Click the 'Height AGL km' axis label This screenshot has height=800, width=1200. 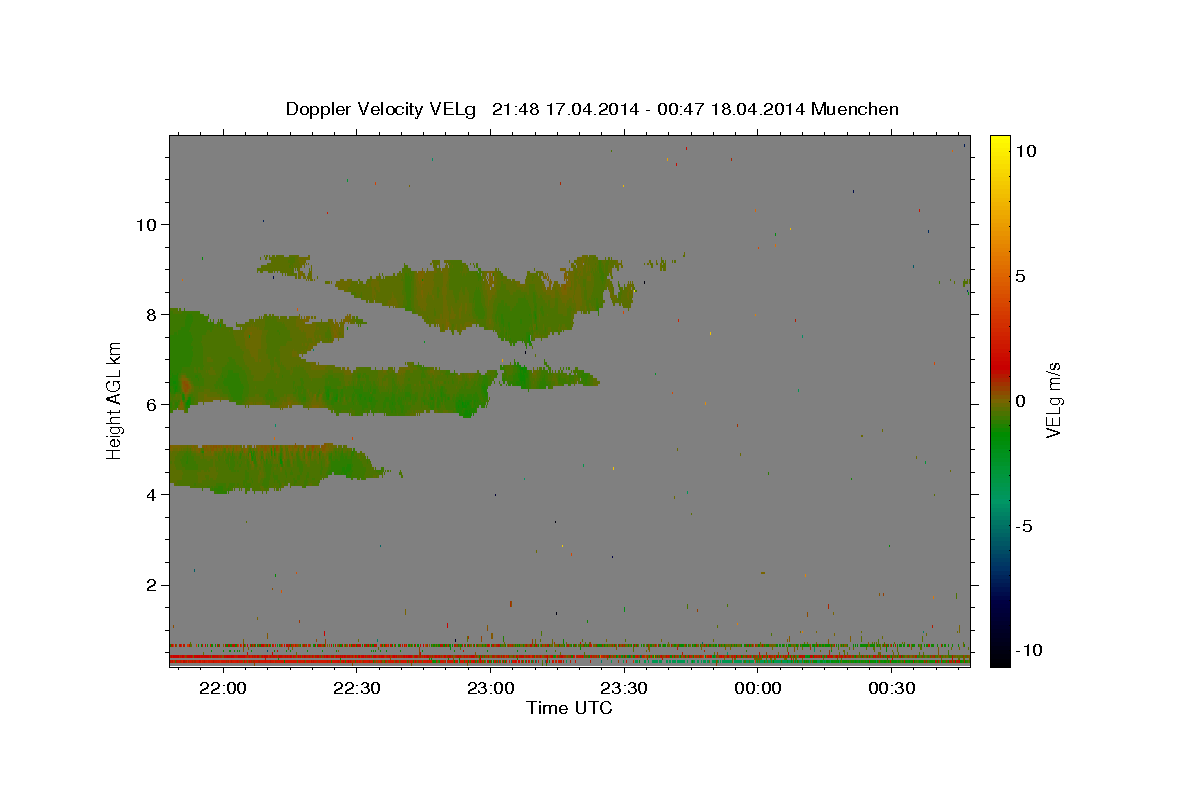tap(115, 401)
